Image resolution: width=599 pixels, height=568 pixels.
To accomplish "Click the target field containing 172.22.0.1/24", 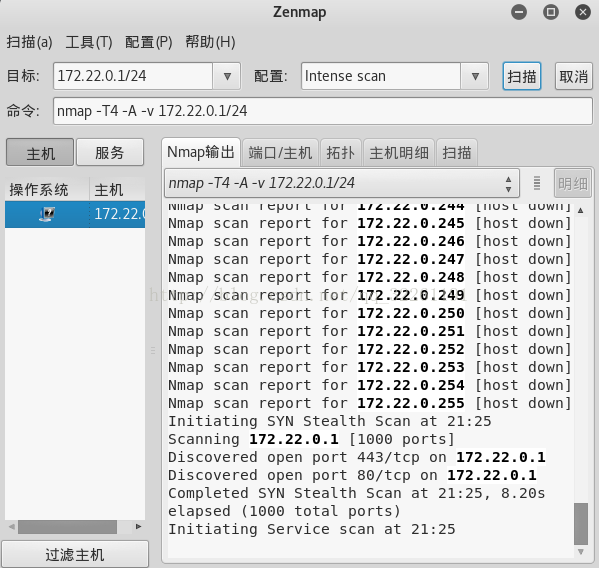I will pos(133,76).
